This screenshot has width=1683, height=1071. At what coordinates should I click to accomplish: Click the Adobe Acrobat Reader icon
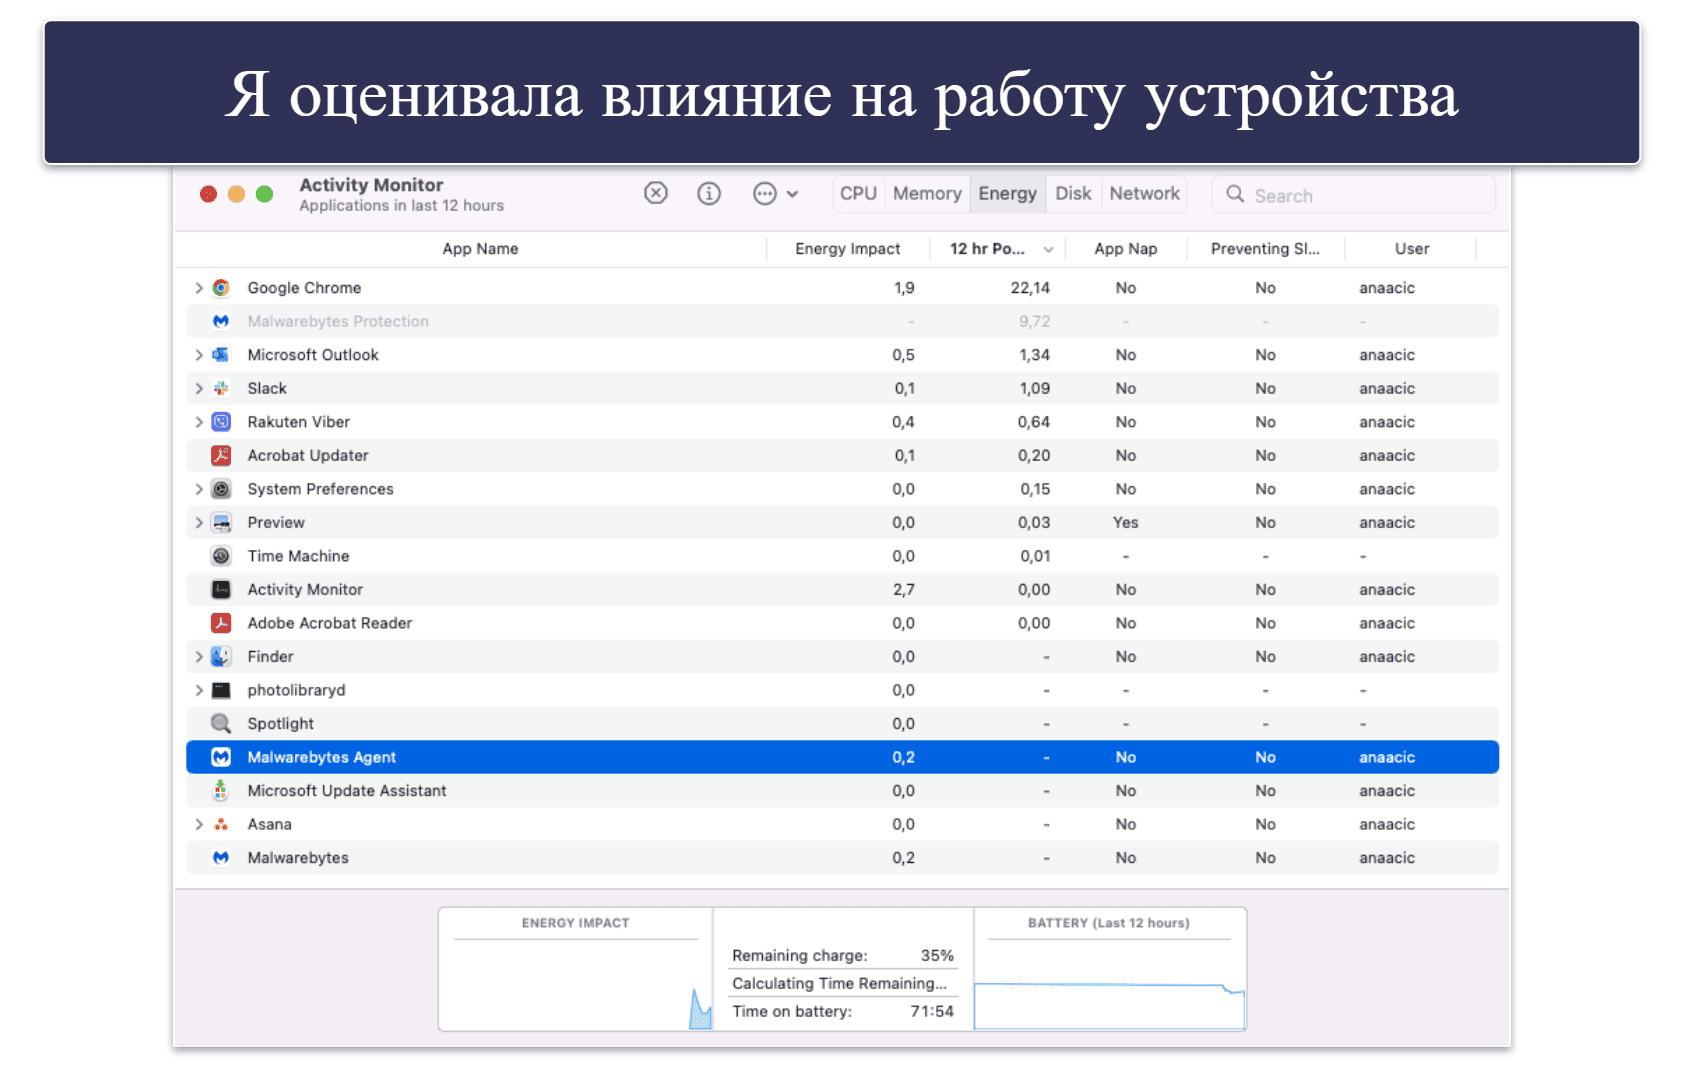[x=221, y=623]
